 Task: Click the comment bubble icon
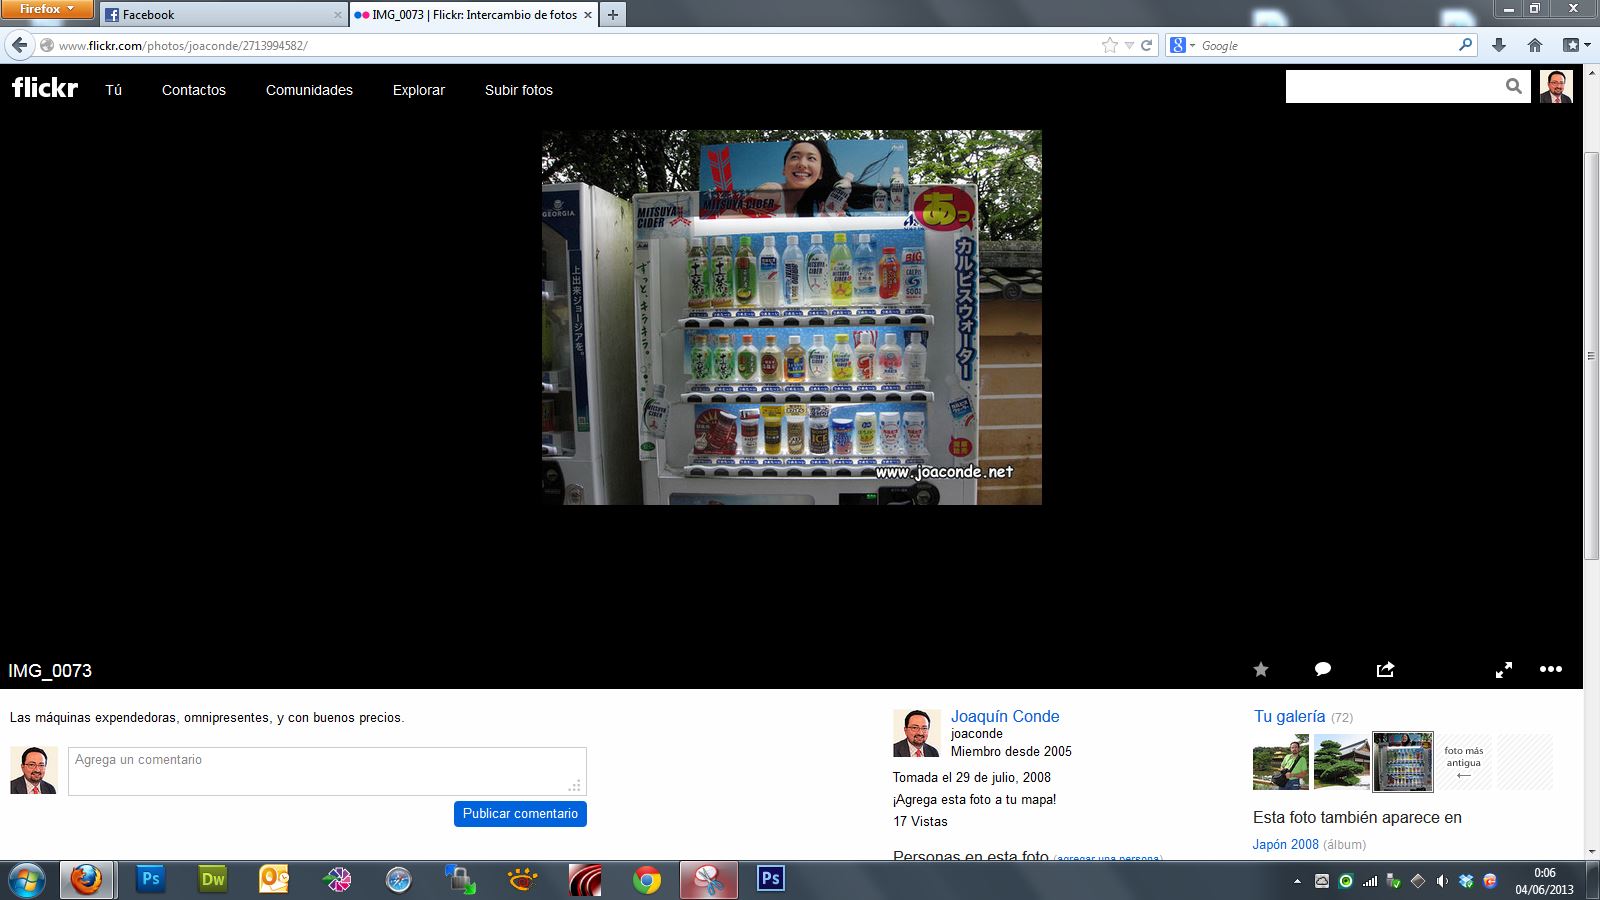pos(1323,670)
